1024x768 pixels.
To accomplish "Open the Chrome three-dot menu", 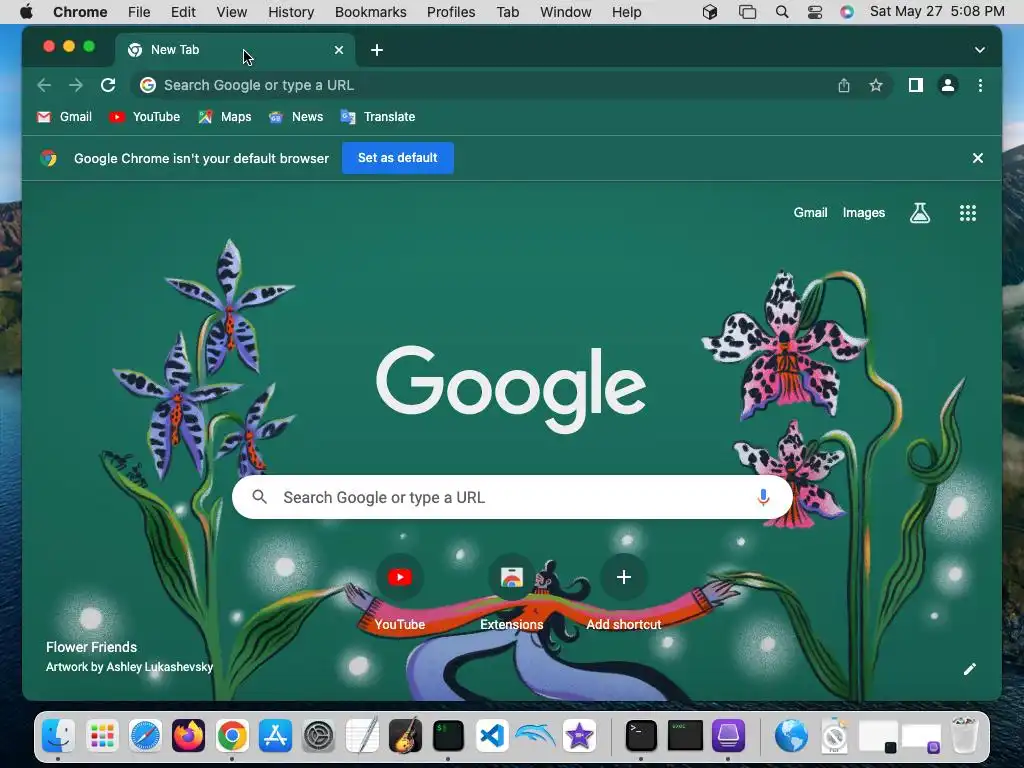I will click(x=980, y=86).
